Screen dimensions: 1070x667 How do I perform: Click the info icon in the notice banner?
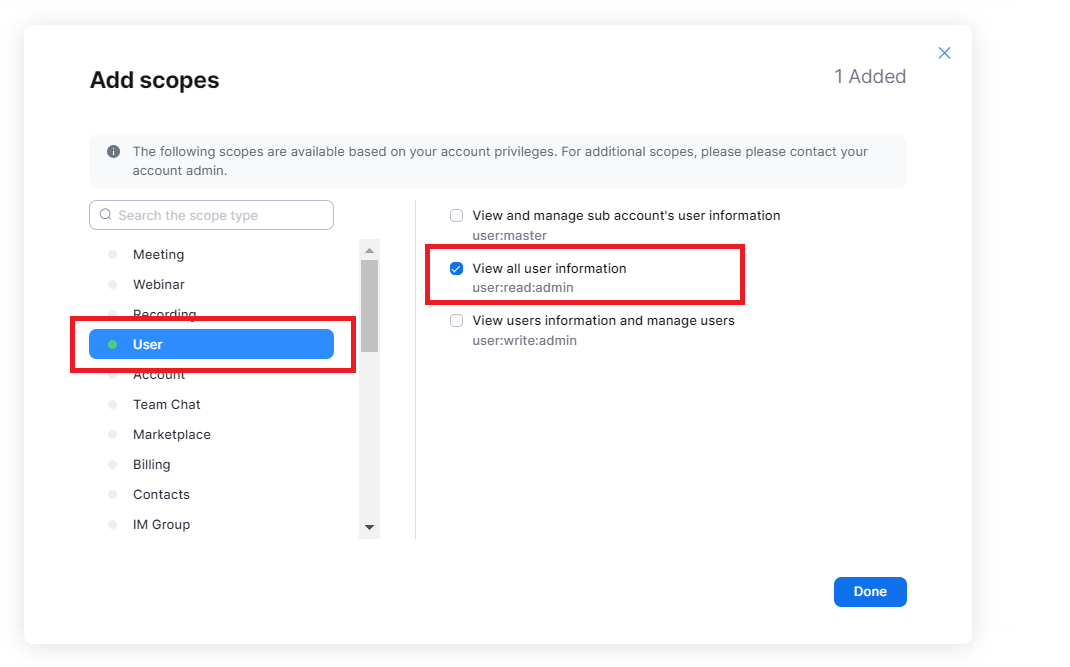[113, 152]
